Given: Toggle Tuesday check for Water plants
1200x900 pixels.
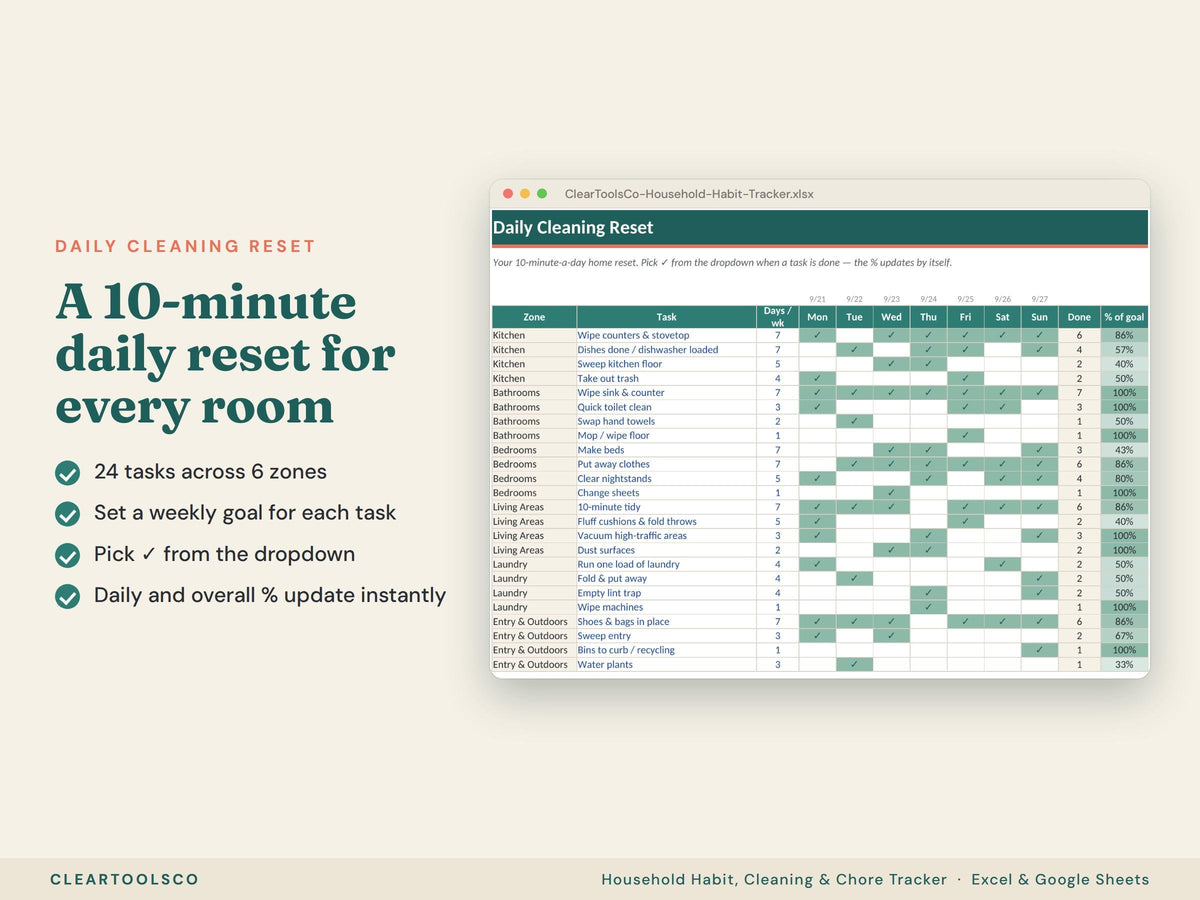Looking at the screenshot, I should tap(854, 664).
